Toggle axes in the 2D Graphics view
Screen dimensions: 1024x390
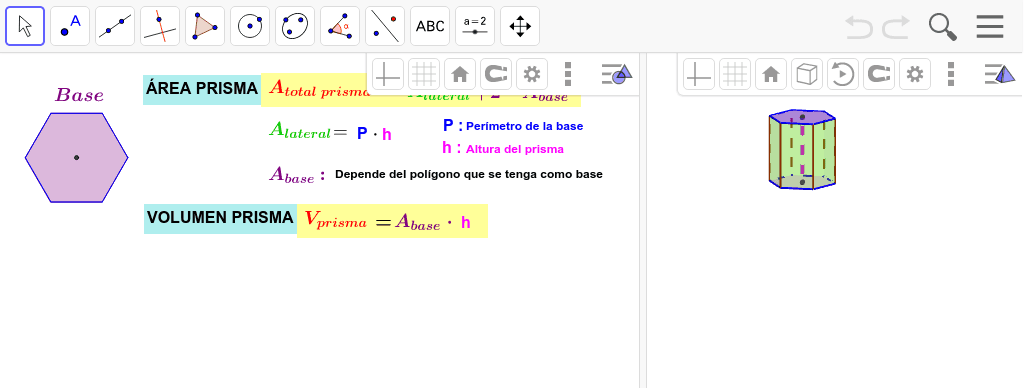point(388,74)
